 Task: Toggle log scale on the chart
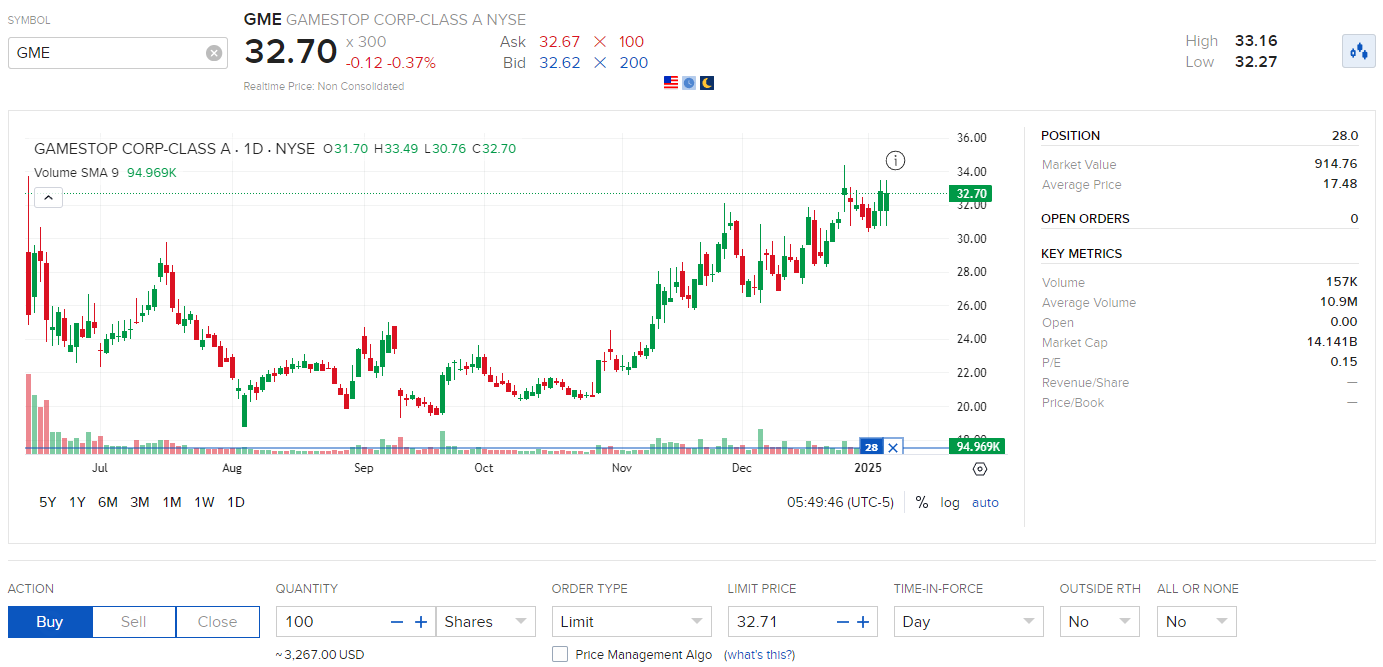pyautogui.click(x=949, y=502)
